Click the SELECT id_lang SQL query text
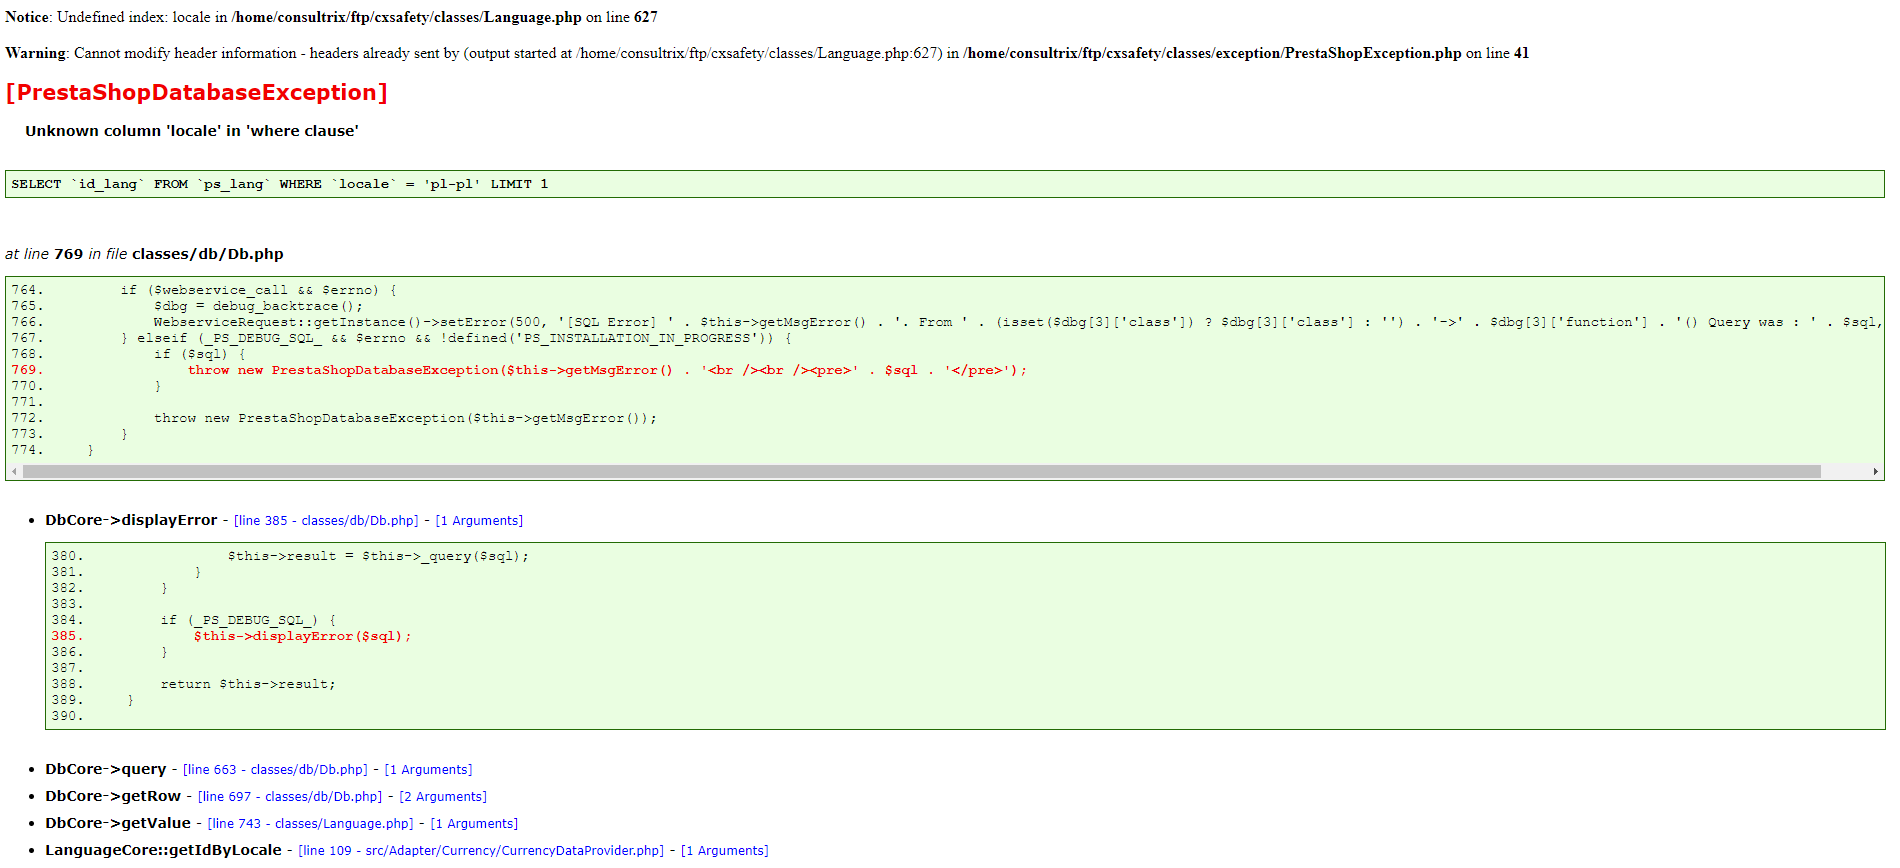Screen dimensions: 1900x868 pyautogui.click(x=280, y=184)
